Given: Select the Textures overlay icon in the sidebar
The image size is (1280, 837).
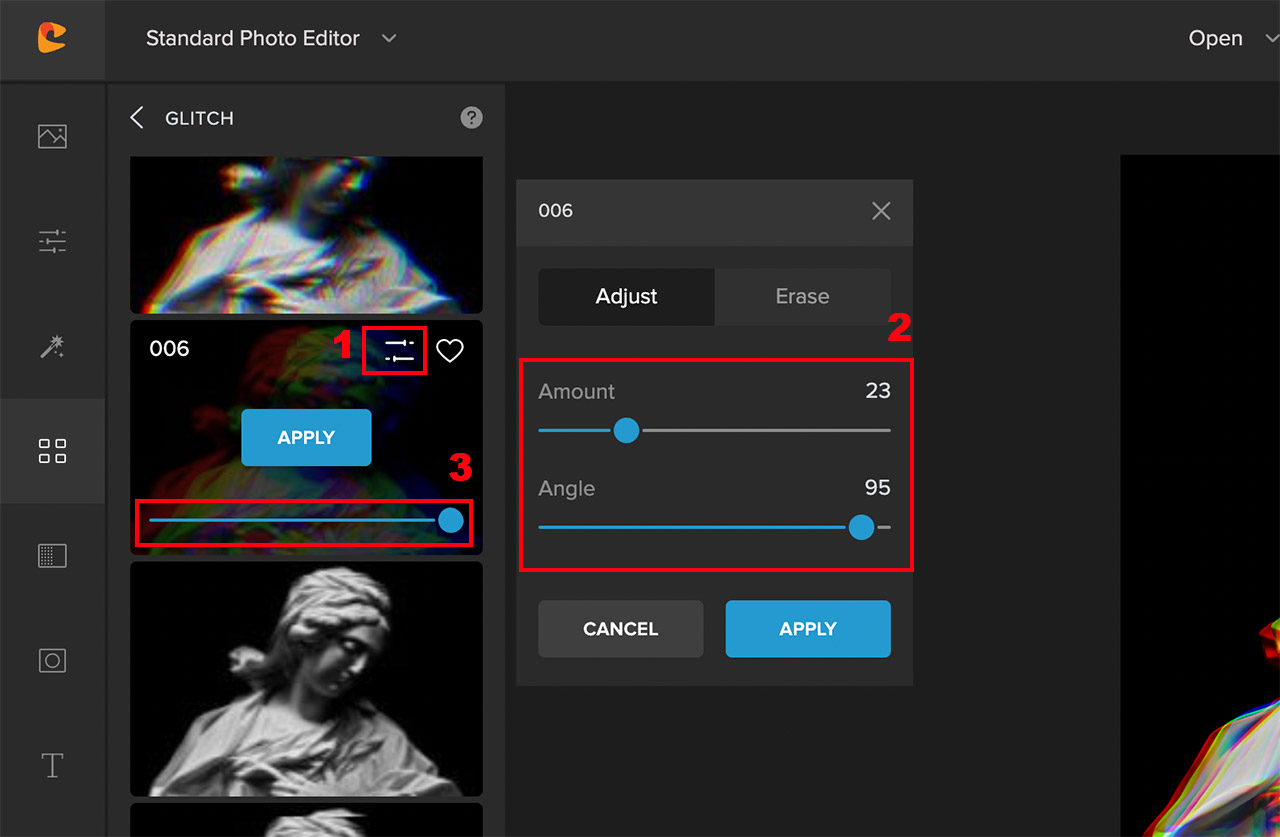Looking at the screenshot, I should (x=54, y=556).
